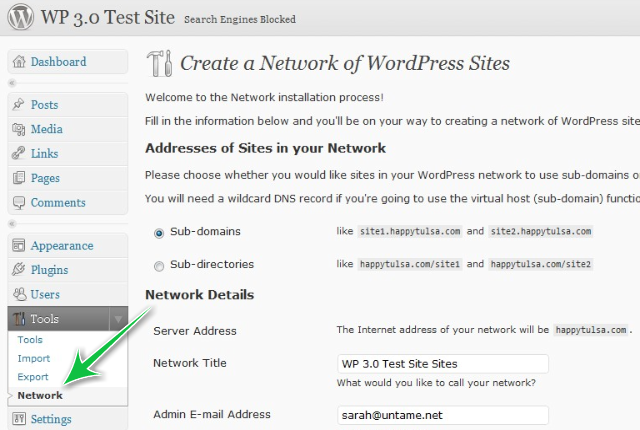Select the Sub-domains radio option
Screen dimensions: 640x430
click(x=159, y=232)
